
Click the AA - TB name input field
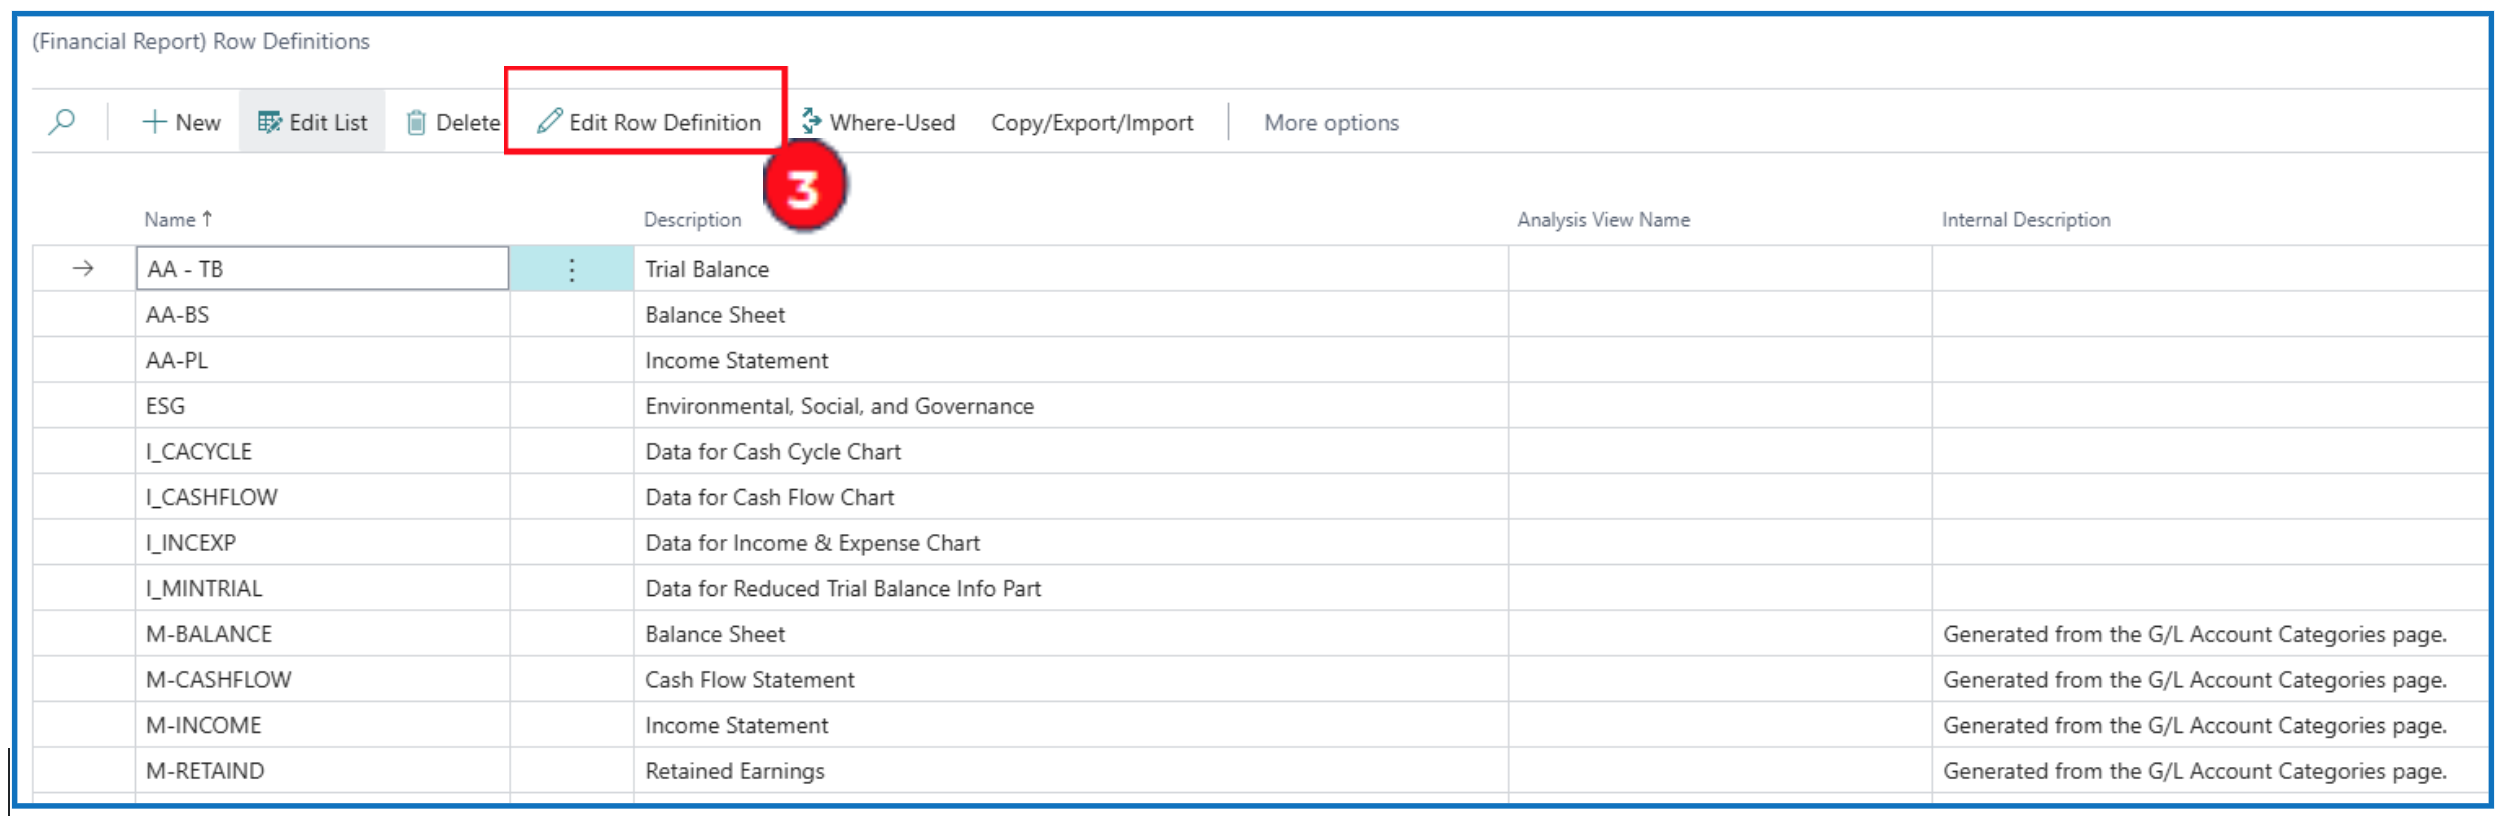pyautogui.click(x=322, y=269)
